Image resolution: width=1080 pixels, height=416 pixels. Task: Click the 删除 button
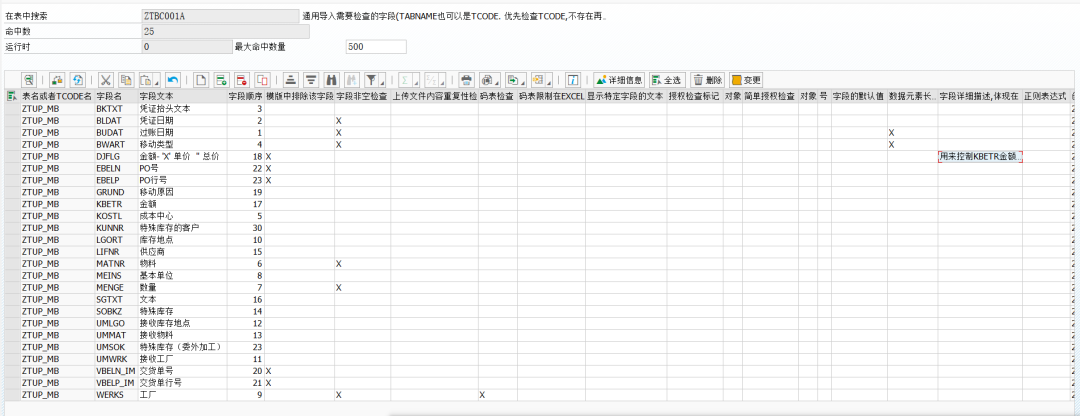coord(707,80)
